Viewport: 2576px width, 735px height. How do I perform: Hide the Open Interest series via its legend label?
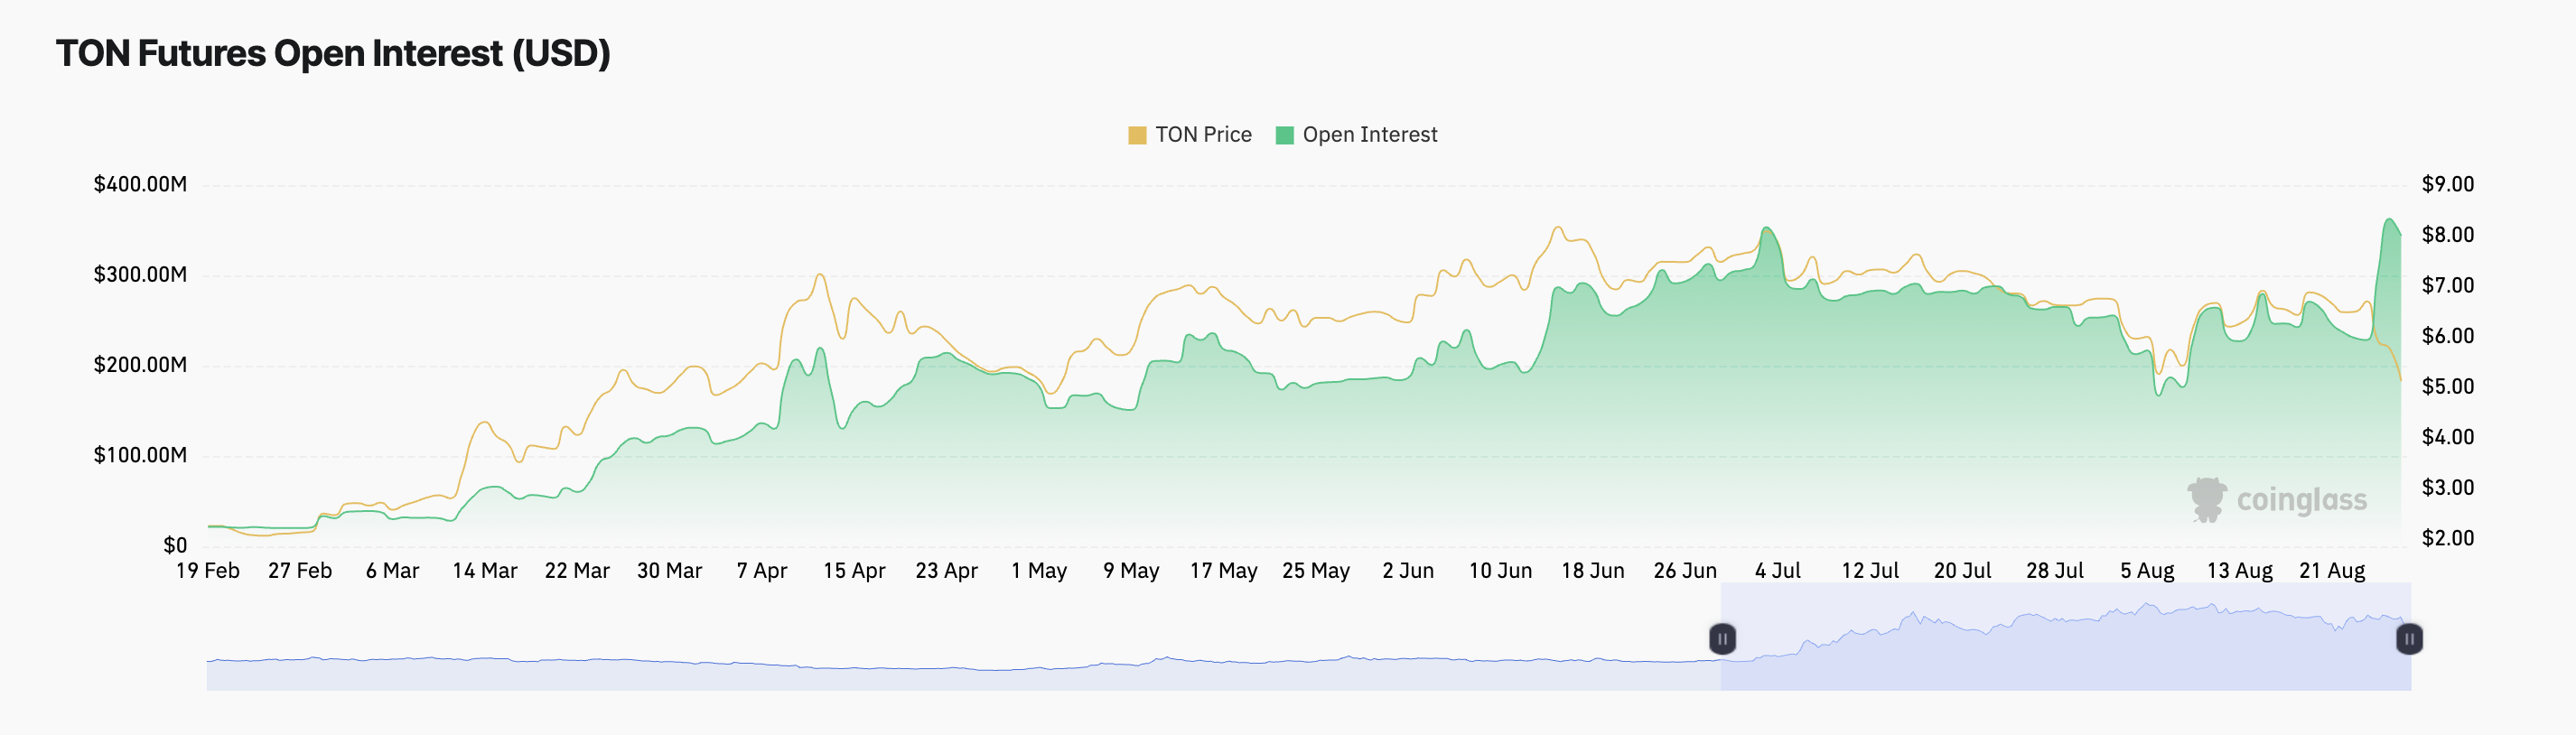1369,135
